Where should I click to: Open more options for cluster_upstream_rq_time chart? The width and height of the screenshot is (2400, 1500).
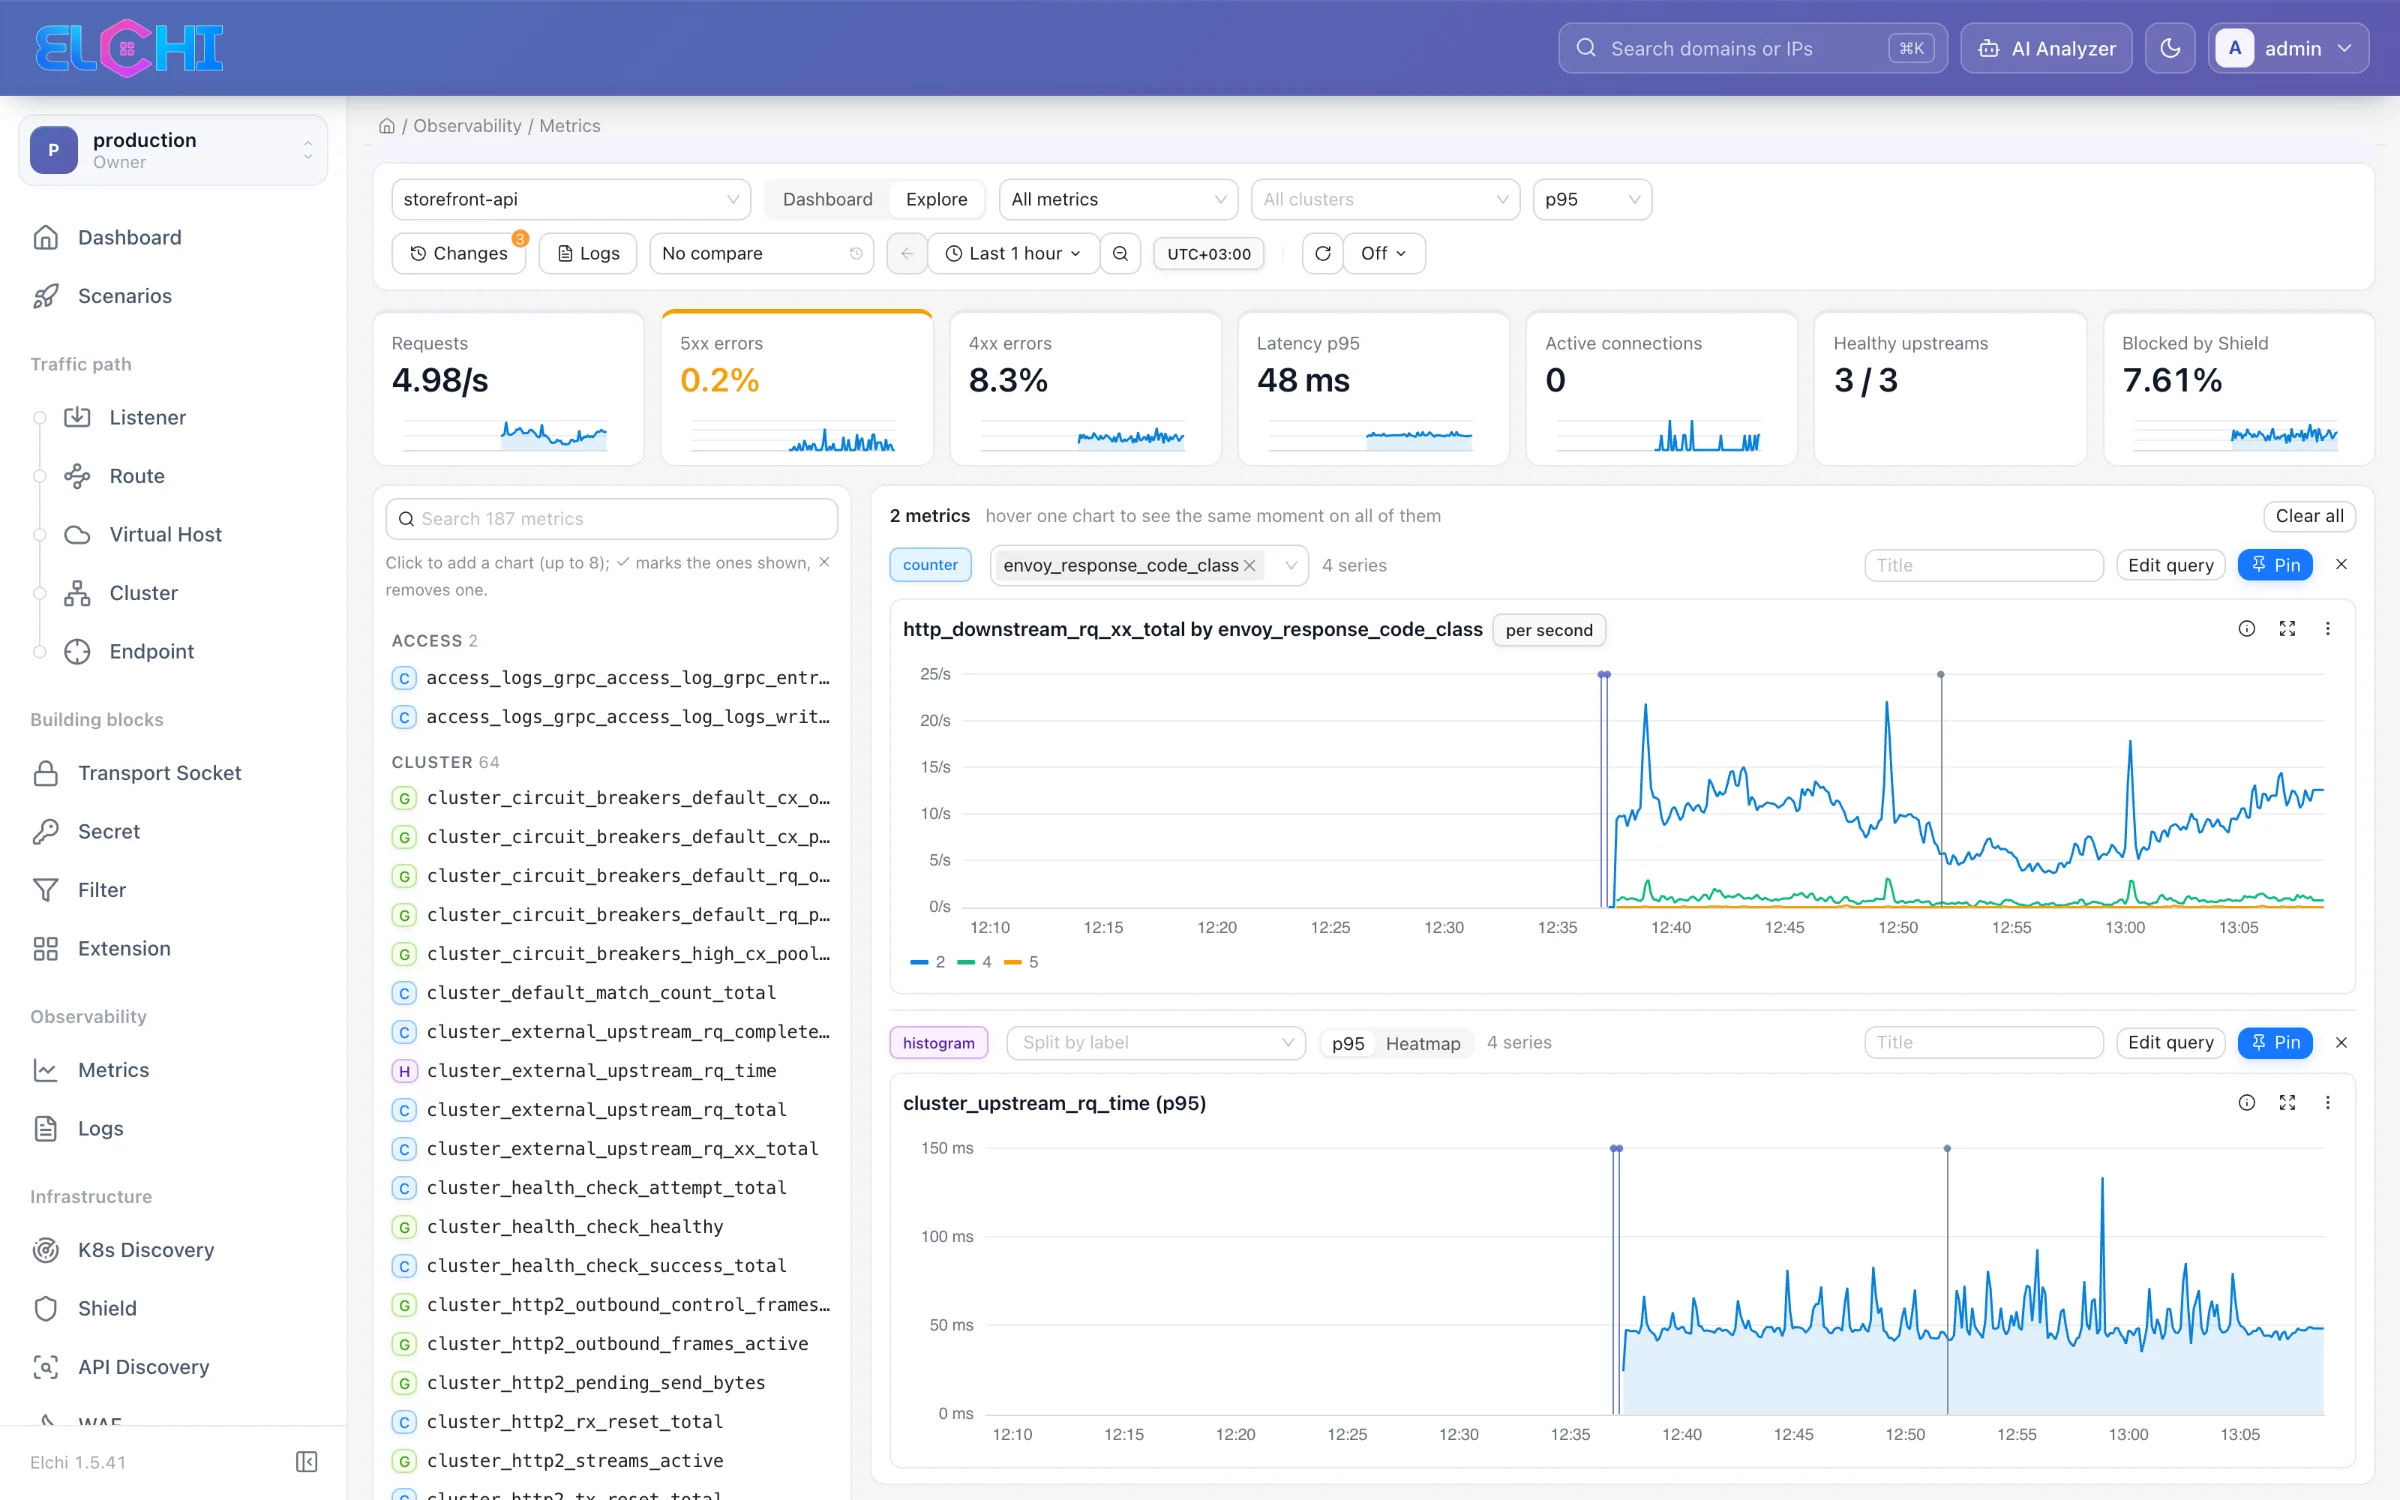coord(2328,1103)
